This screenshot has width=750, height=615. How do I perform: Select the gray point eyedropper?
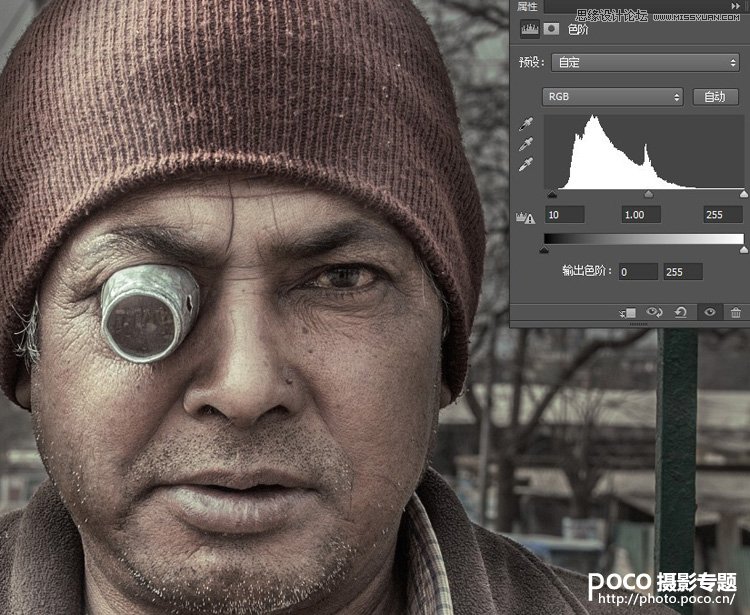(x=527, y=145)
